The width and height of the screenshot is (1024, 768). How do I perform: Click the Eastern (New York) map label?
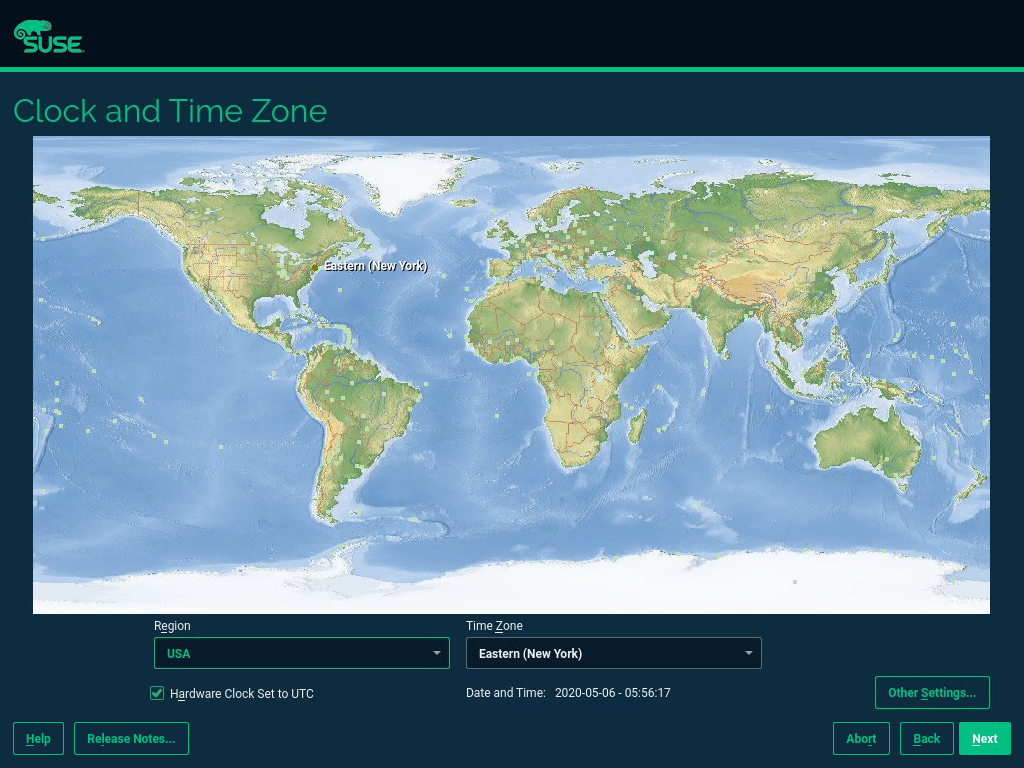tap(375, 267)
